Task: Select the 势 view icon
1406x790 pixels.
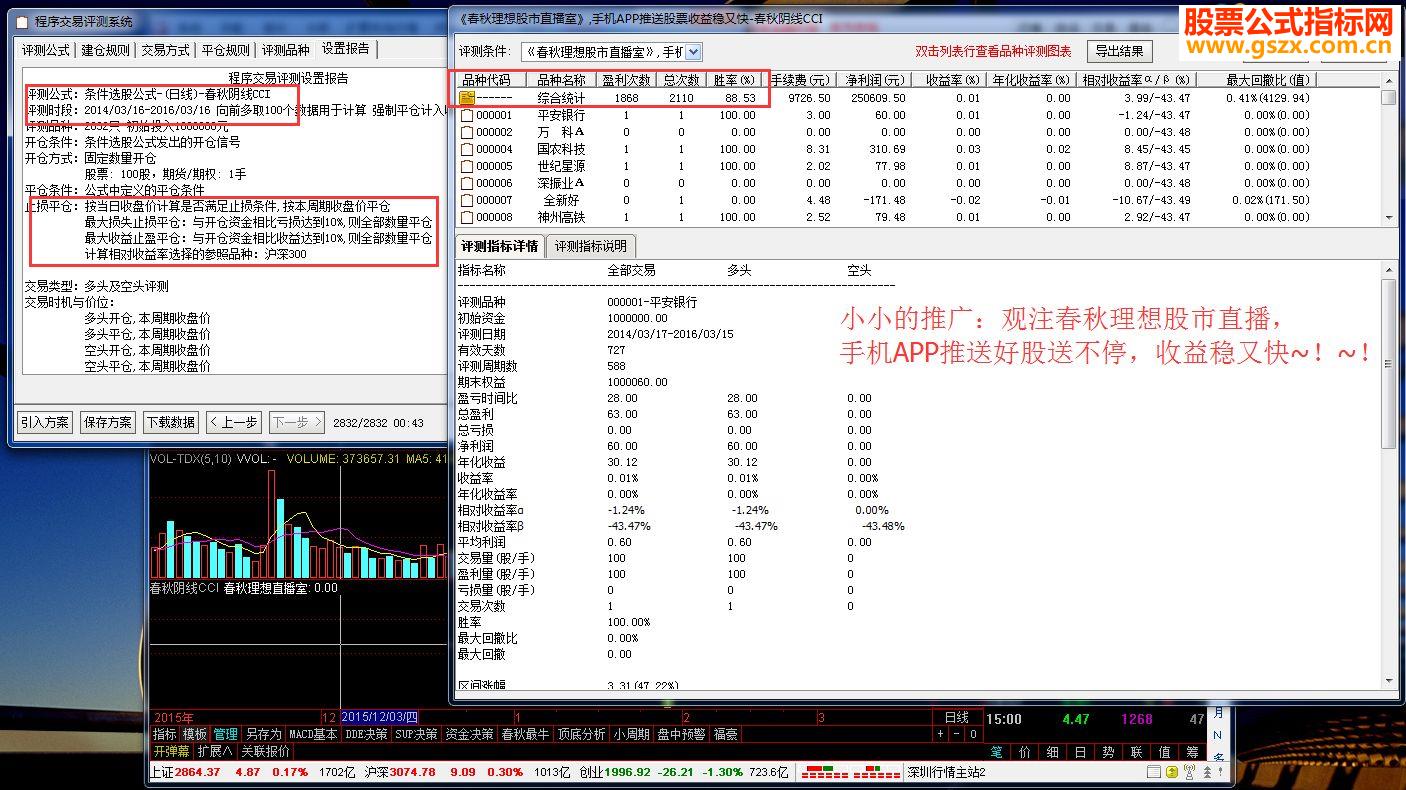Action: pyautogui.click(x=1109, y=752)
